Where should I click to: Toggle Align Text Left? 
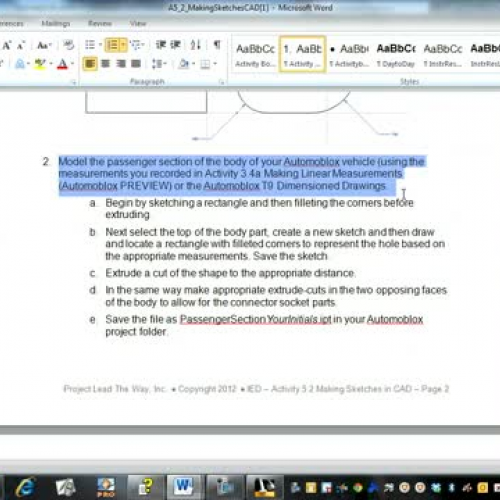click(90, 63)
